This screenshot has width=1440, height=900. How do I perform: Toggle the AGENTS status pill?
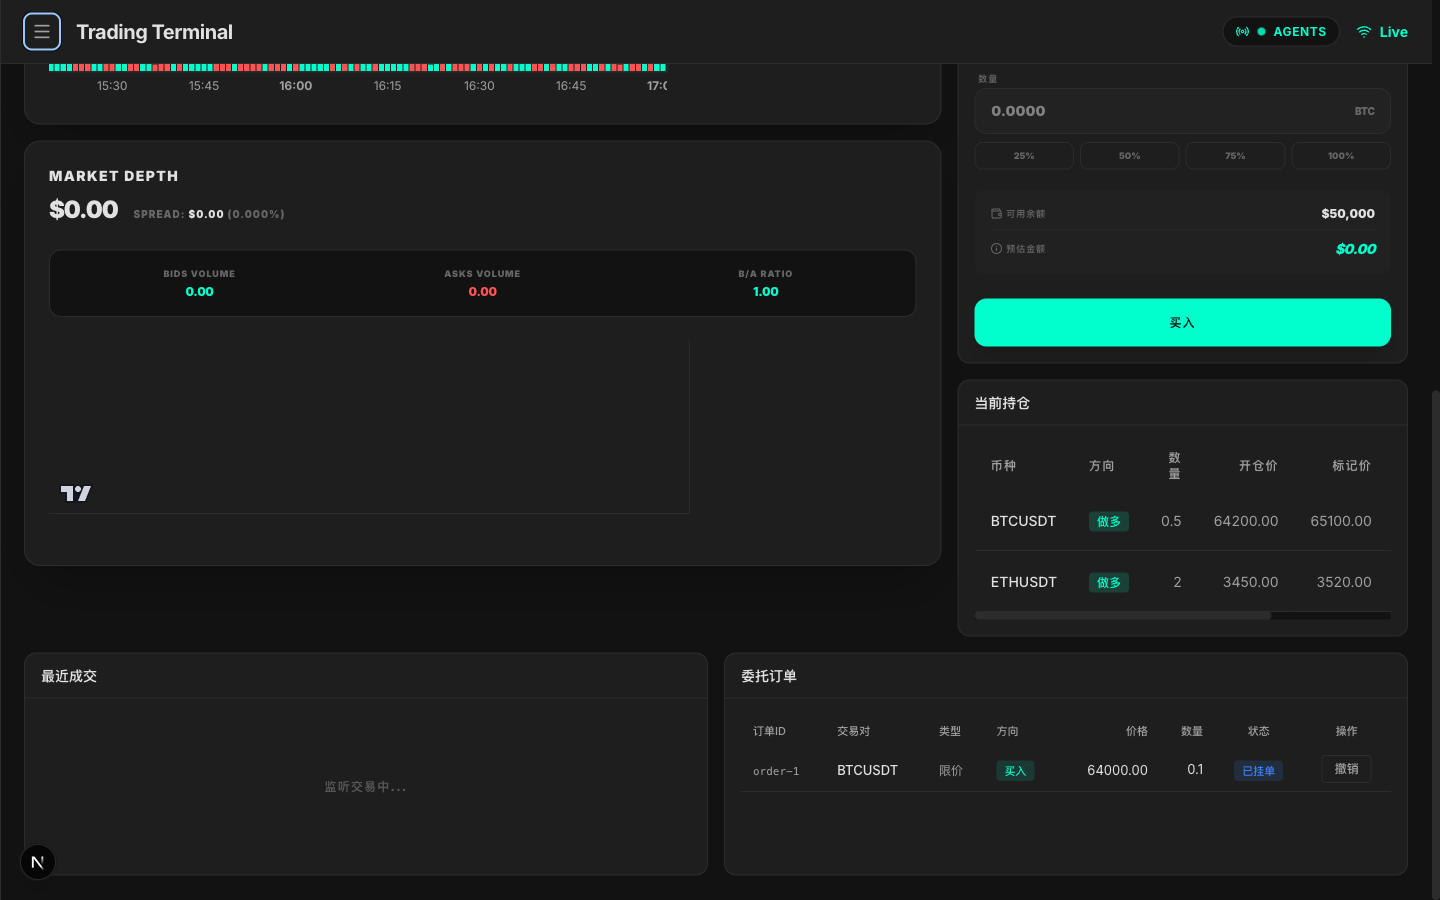(1280, 32)
